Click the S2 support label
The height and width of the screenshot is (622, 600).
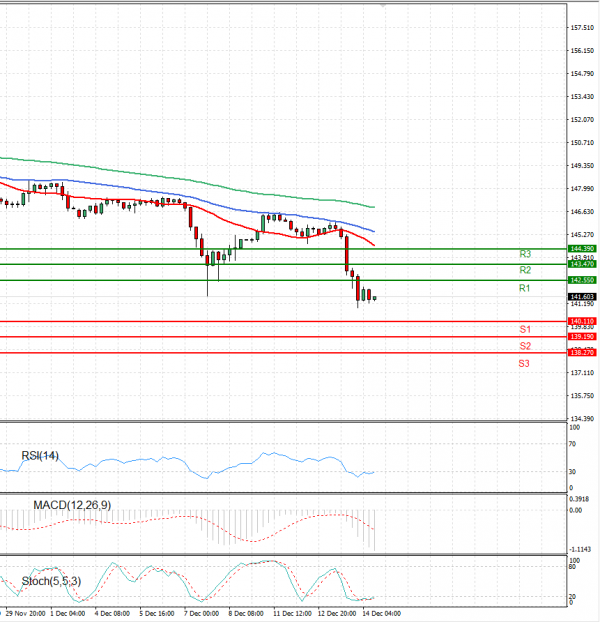pyautogui.click(x=525, y=346)
